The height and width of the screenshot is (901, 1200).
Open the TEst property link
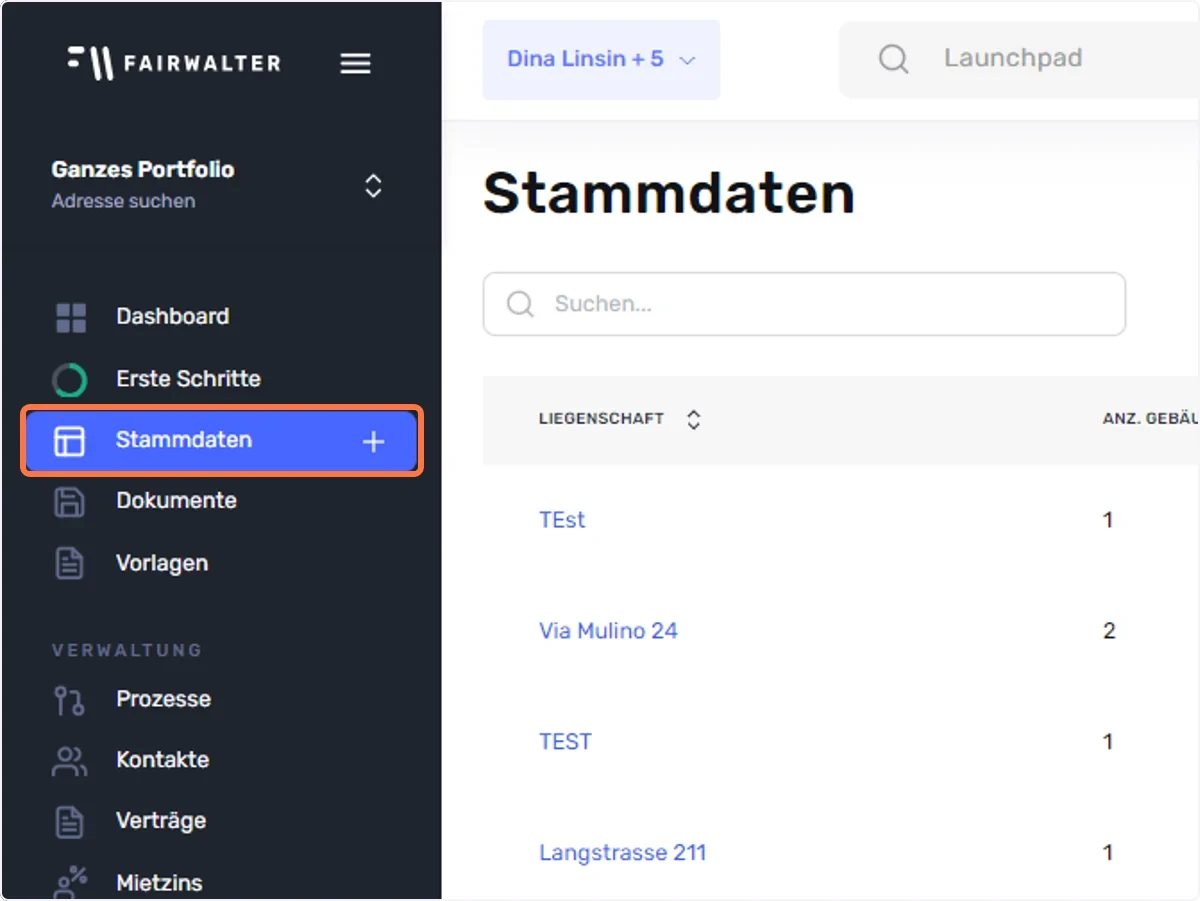(562, 520)
